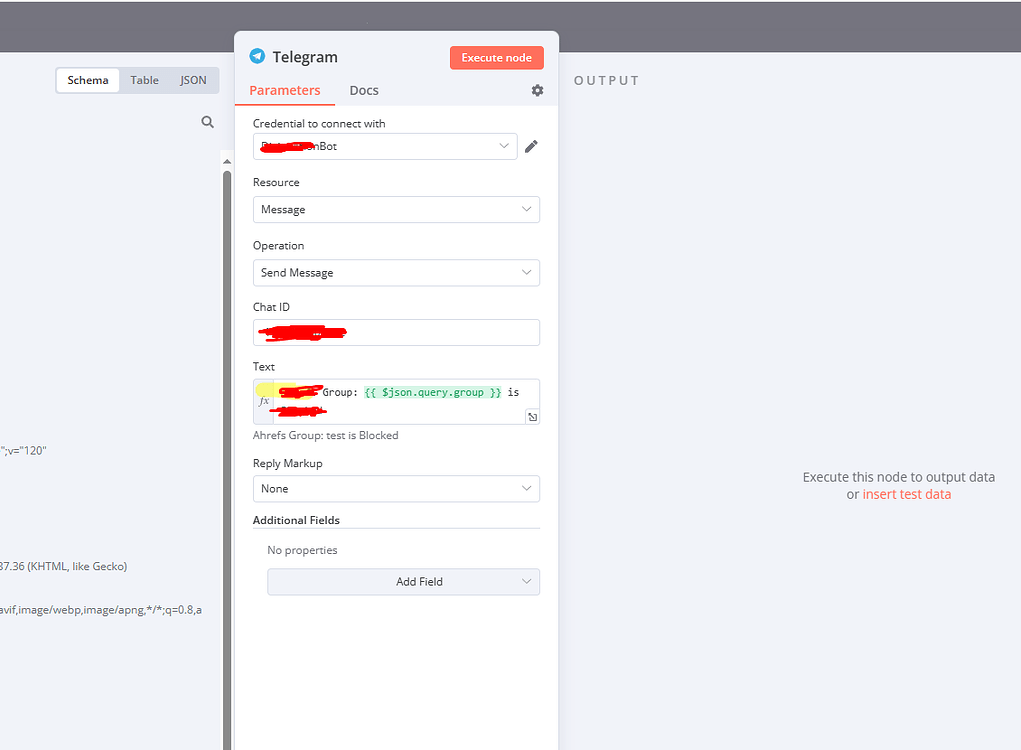Click the 'Text' field label

click(264, 367)
